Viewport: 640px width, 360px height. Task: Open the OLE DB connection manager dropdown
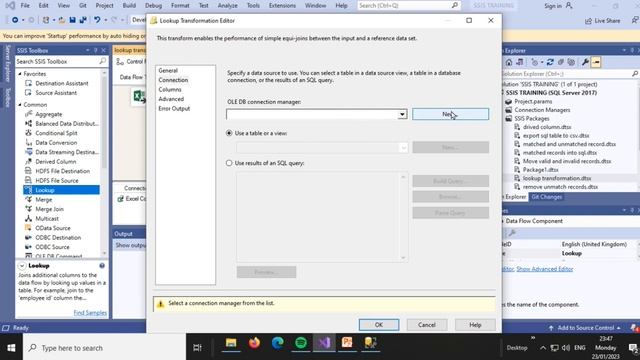coord(402,114)
